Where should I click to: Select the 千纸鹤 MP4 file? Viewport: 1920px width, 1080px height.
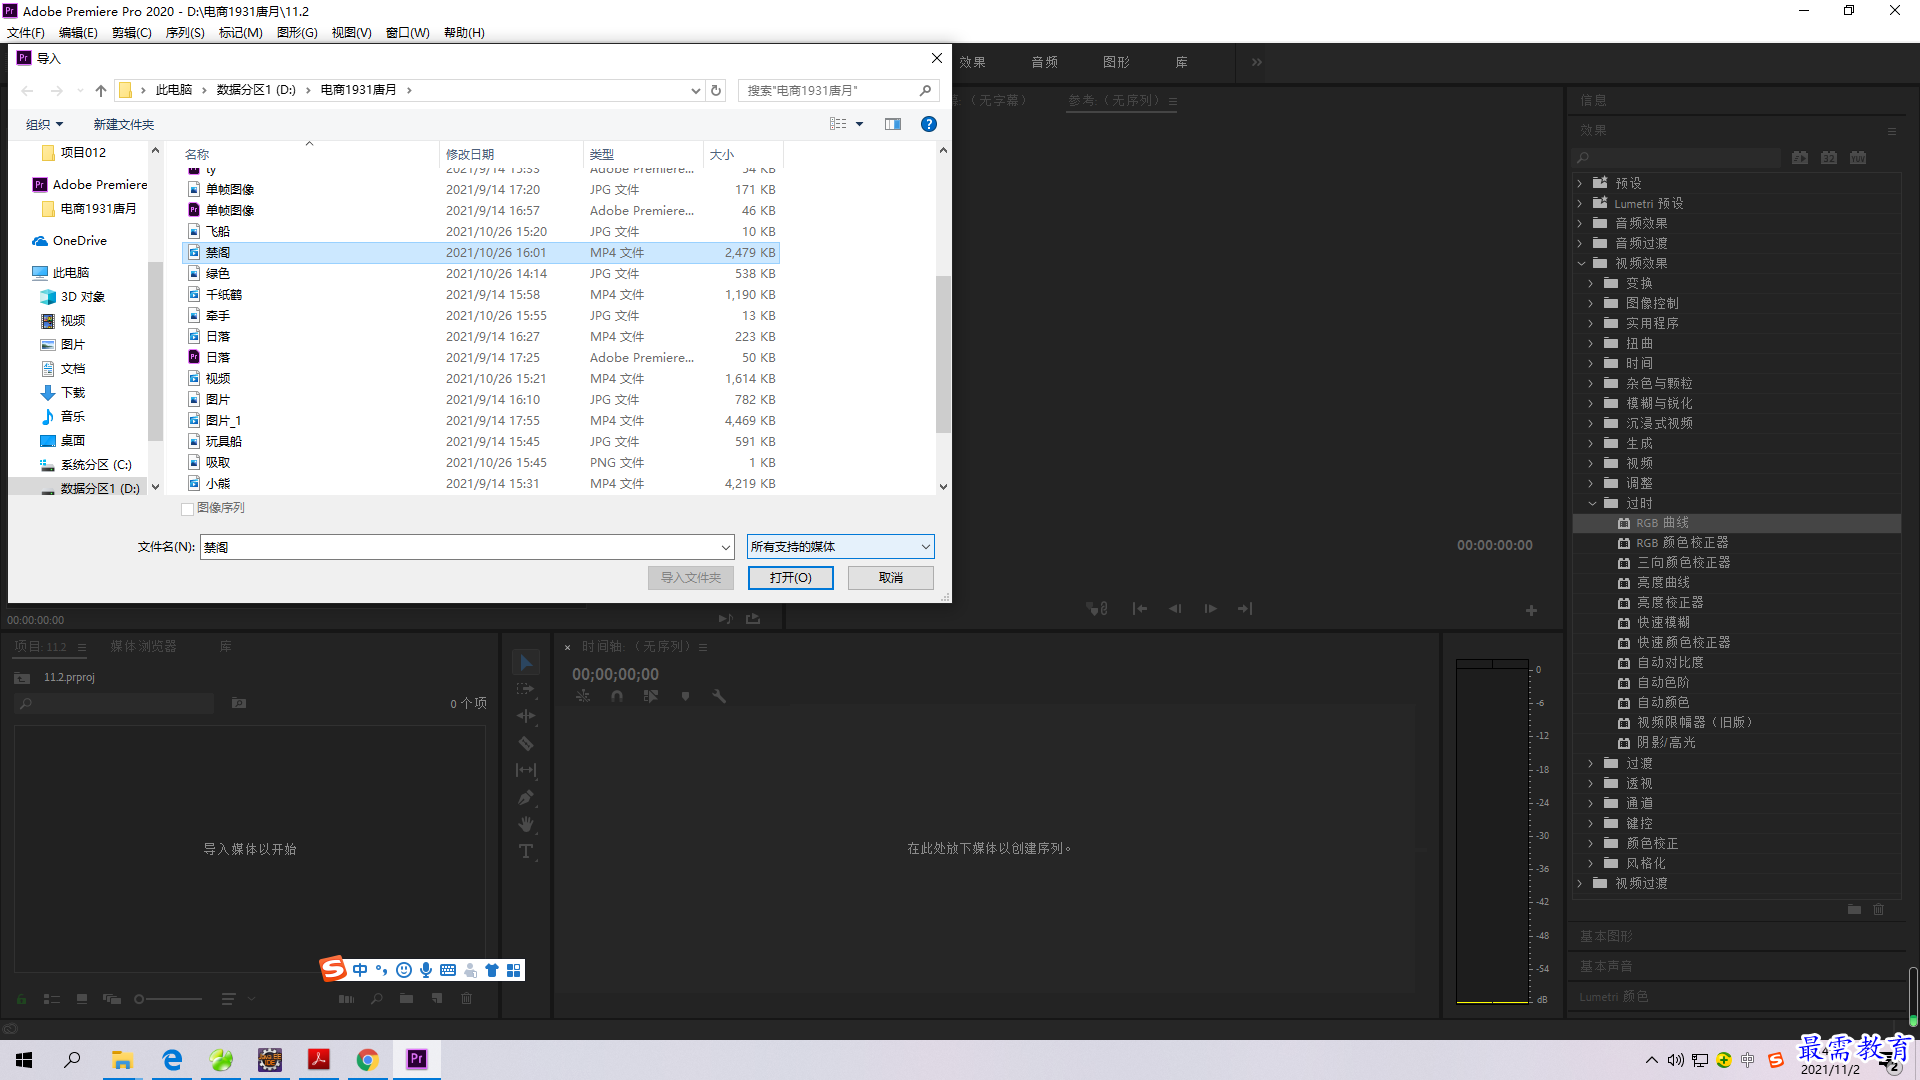click(x=481, y=295)
